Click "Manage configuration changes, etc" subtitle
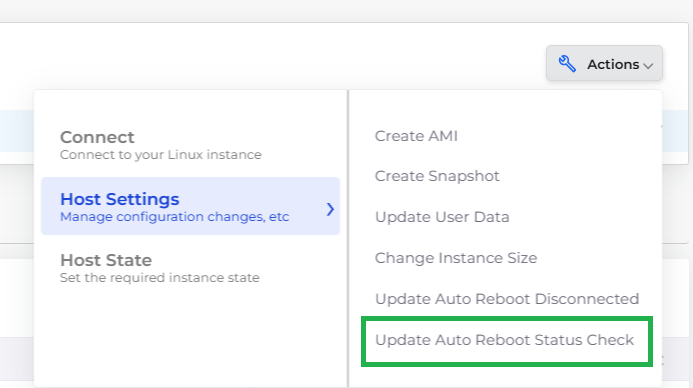This screenshot has width=693, height=388. tap(175, 217)
